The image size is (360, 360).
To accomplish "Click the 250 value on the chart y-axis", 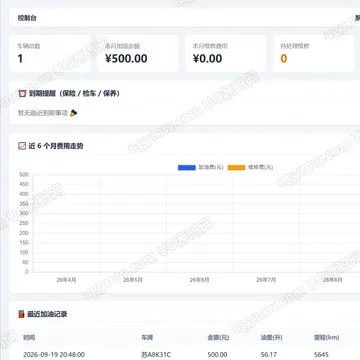I will pos(24,223).
